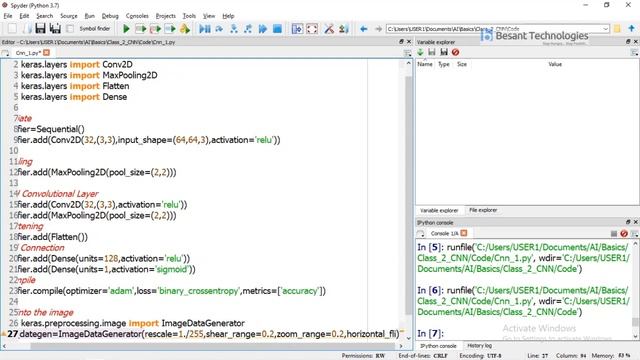Toggle Maximize current pane icon
The image size is (640, 360).
297,29
